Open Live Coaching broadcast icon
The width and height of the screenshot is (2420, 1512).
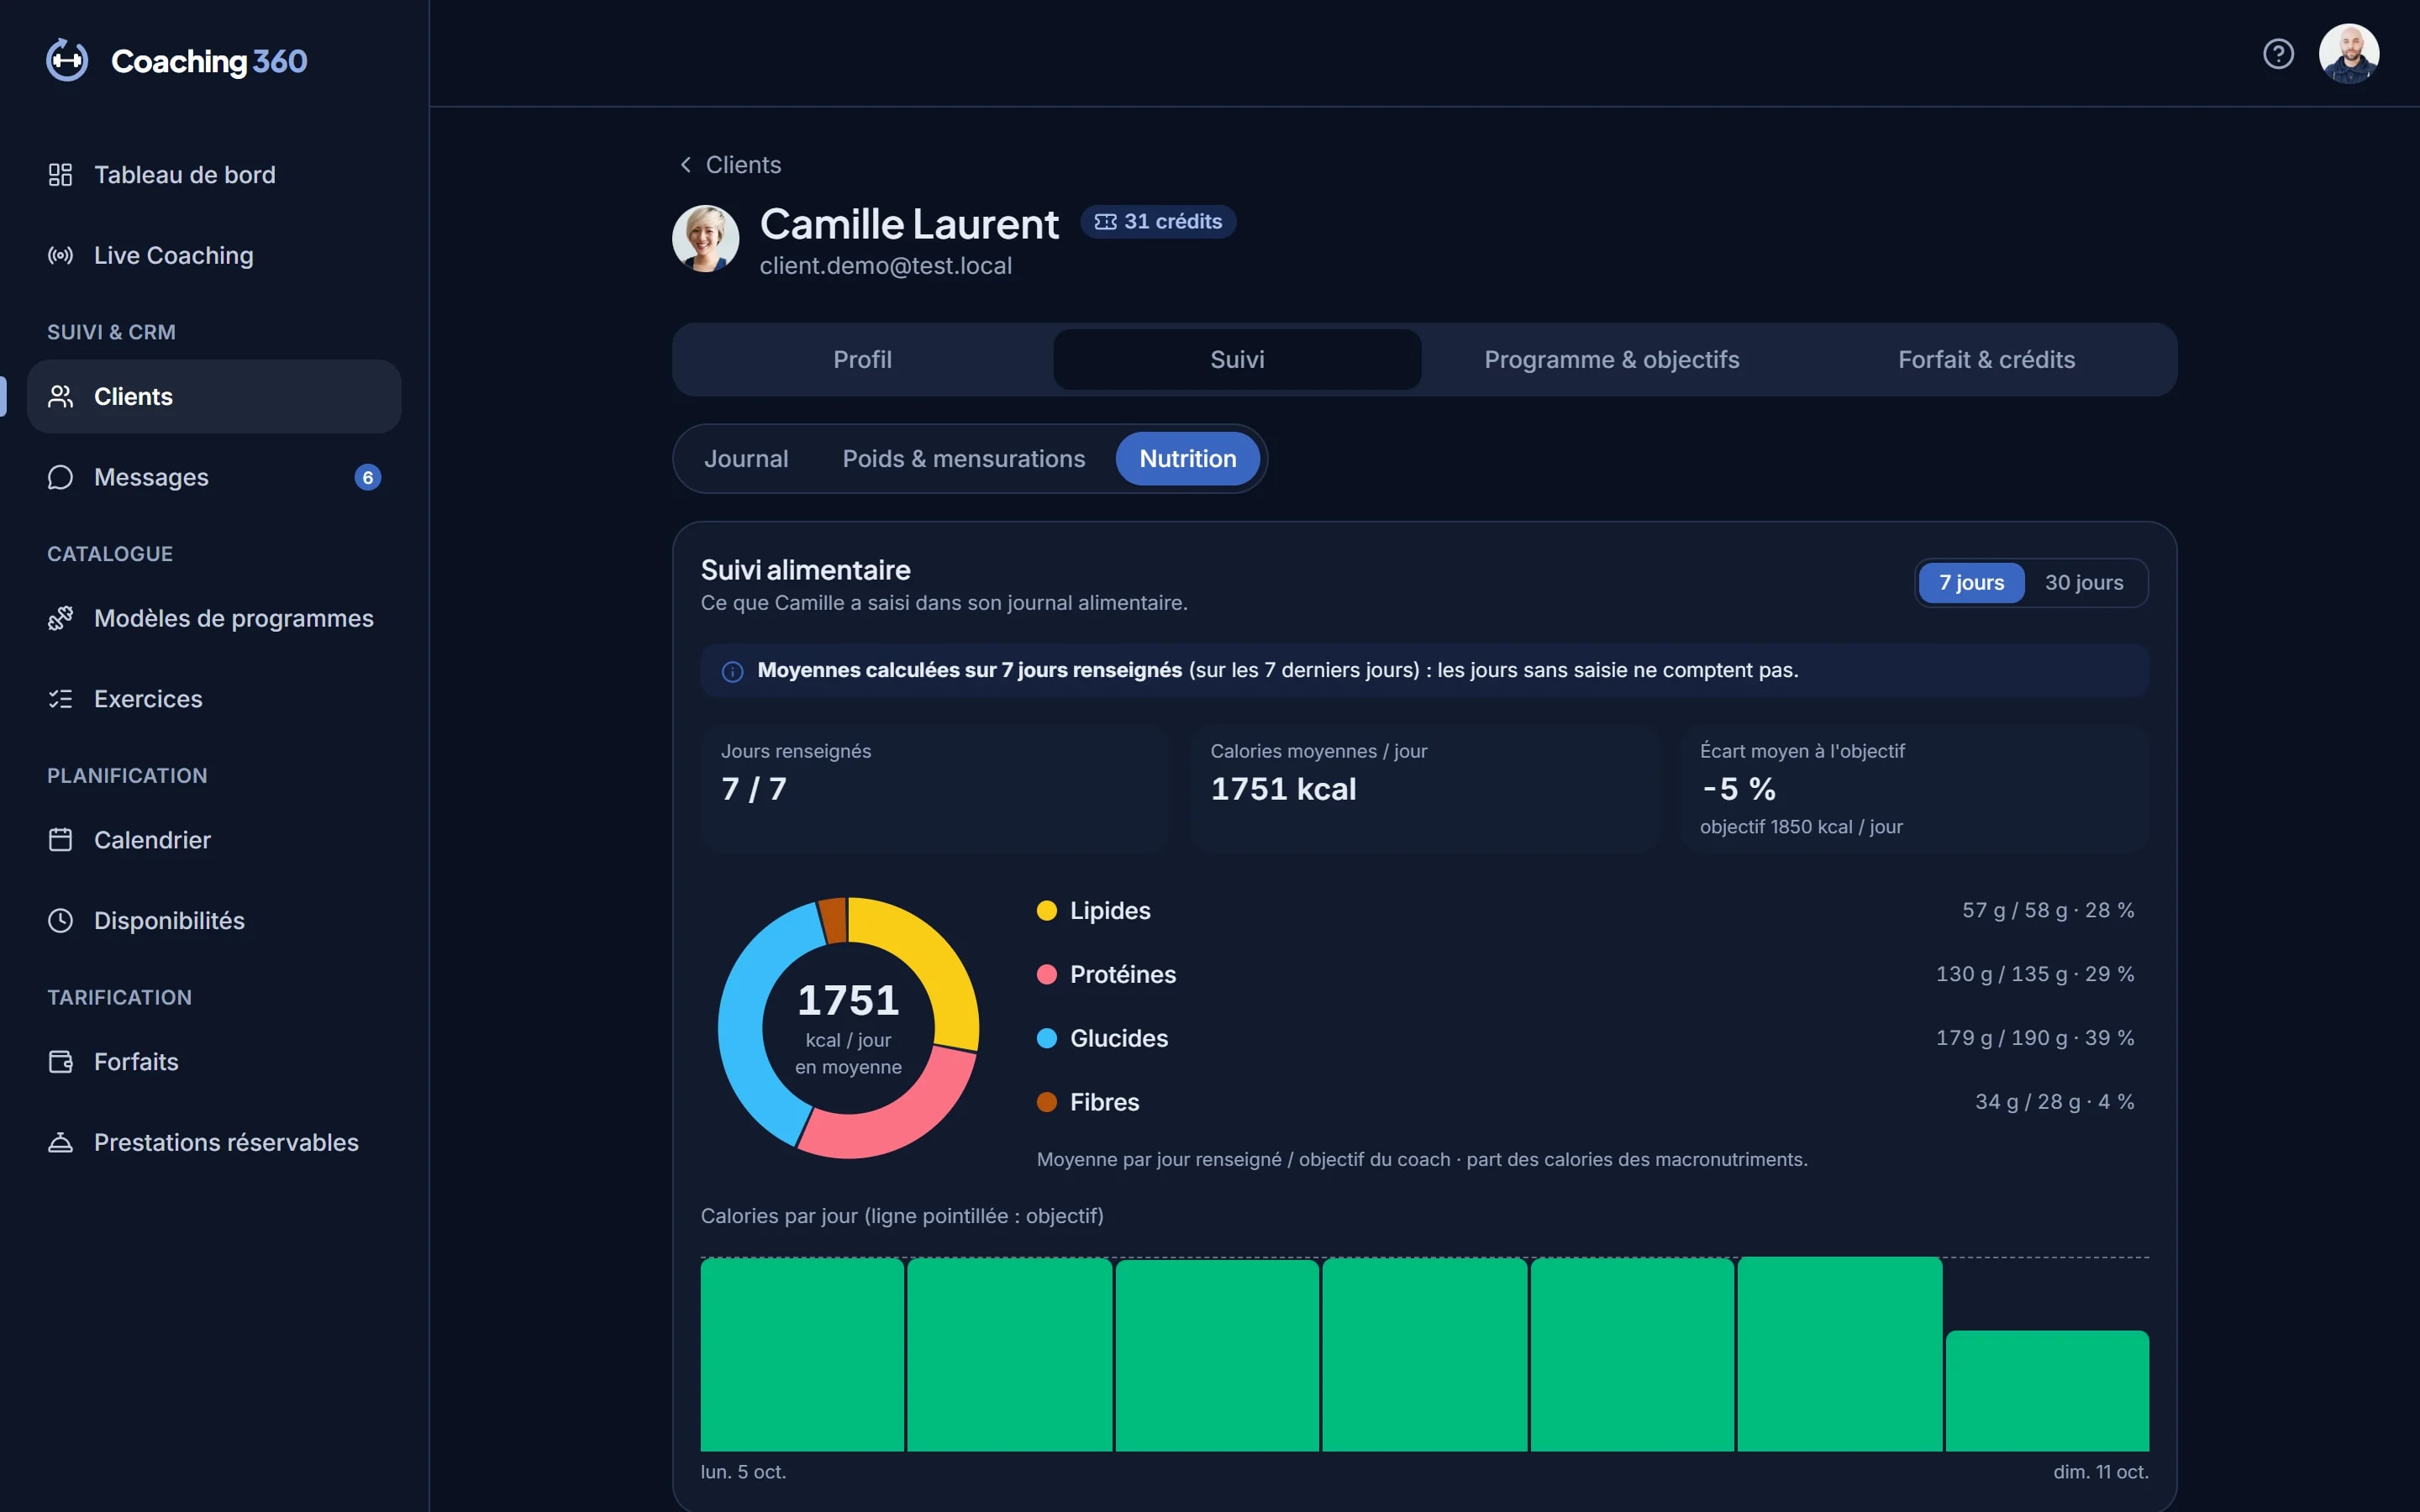pyautogui.click(x=60, y=256)
